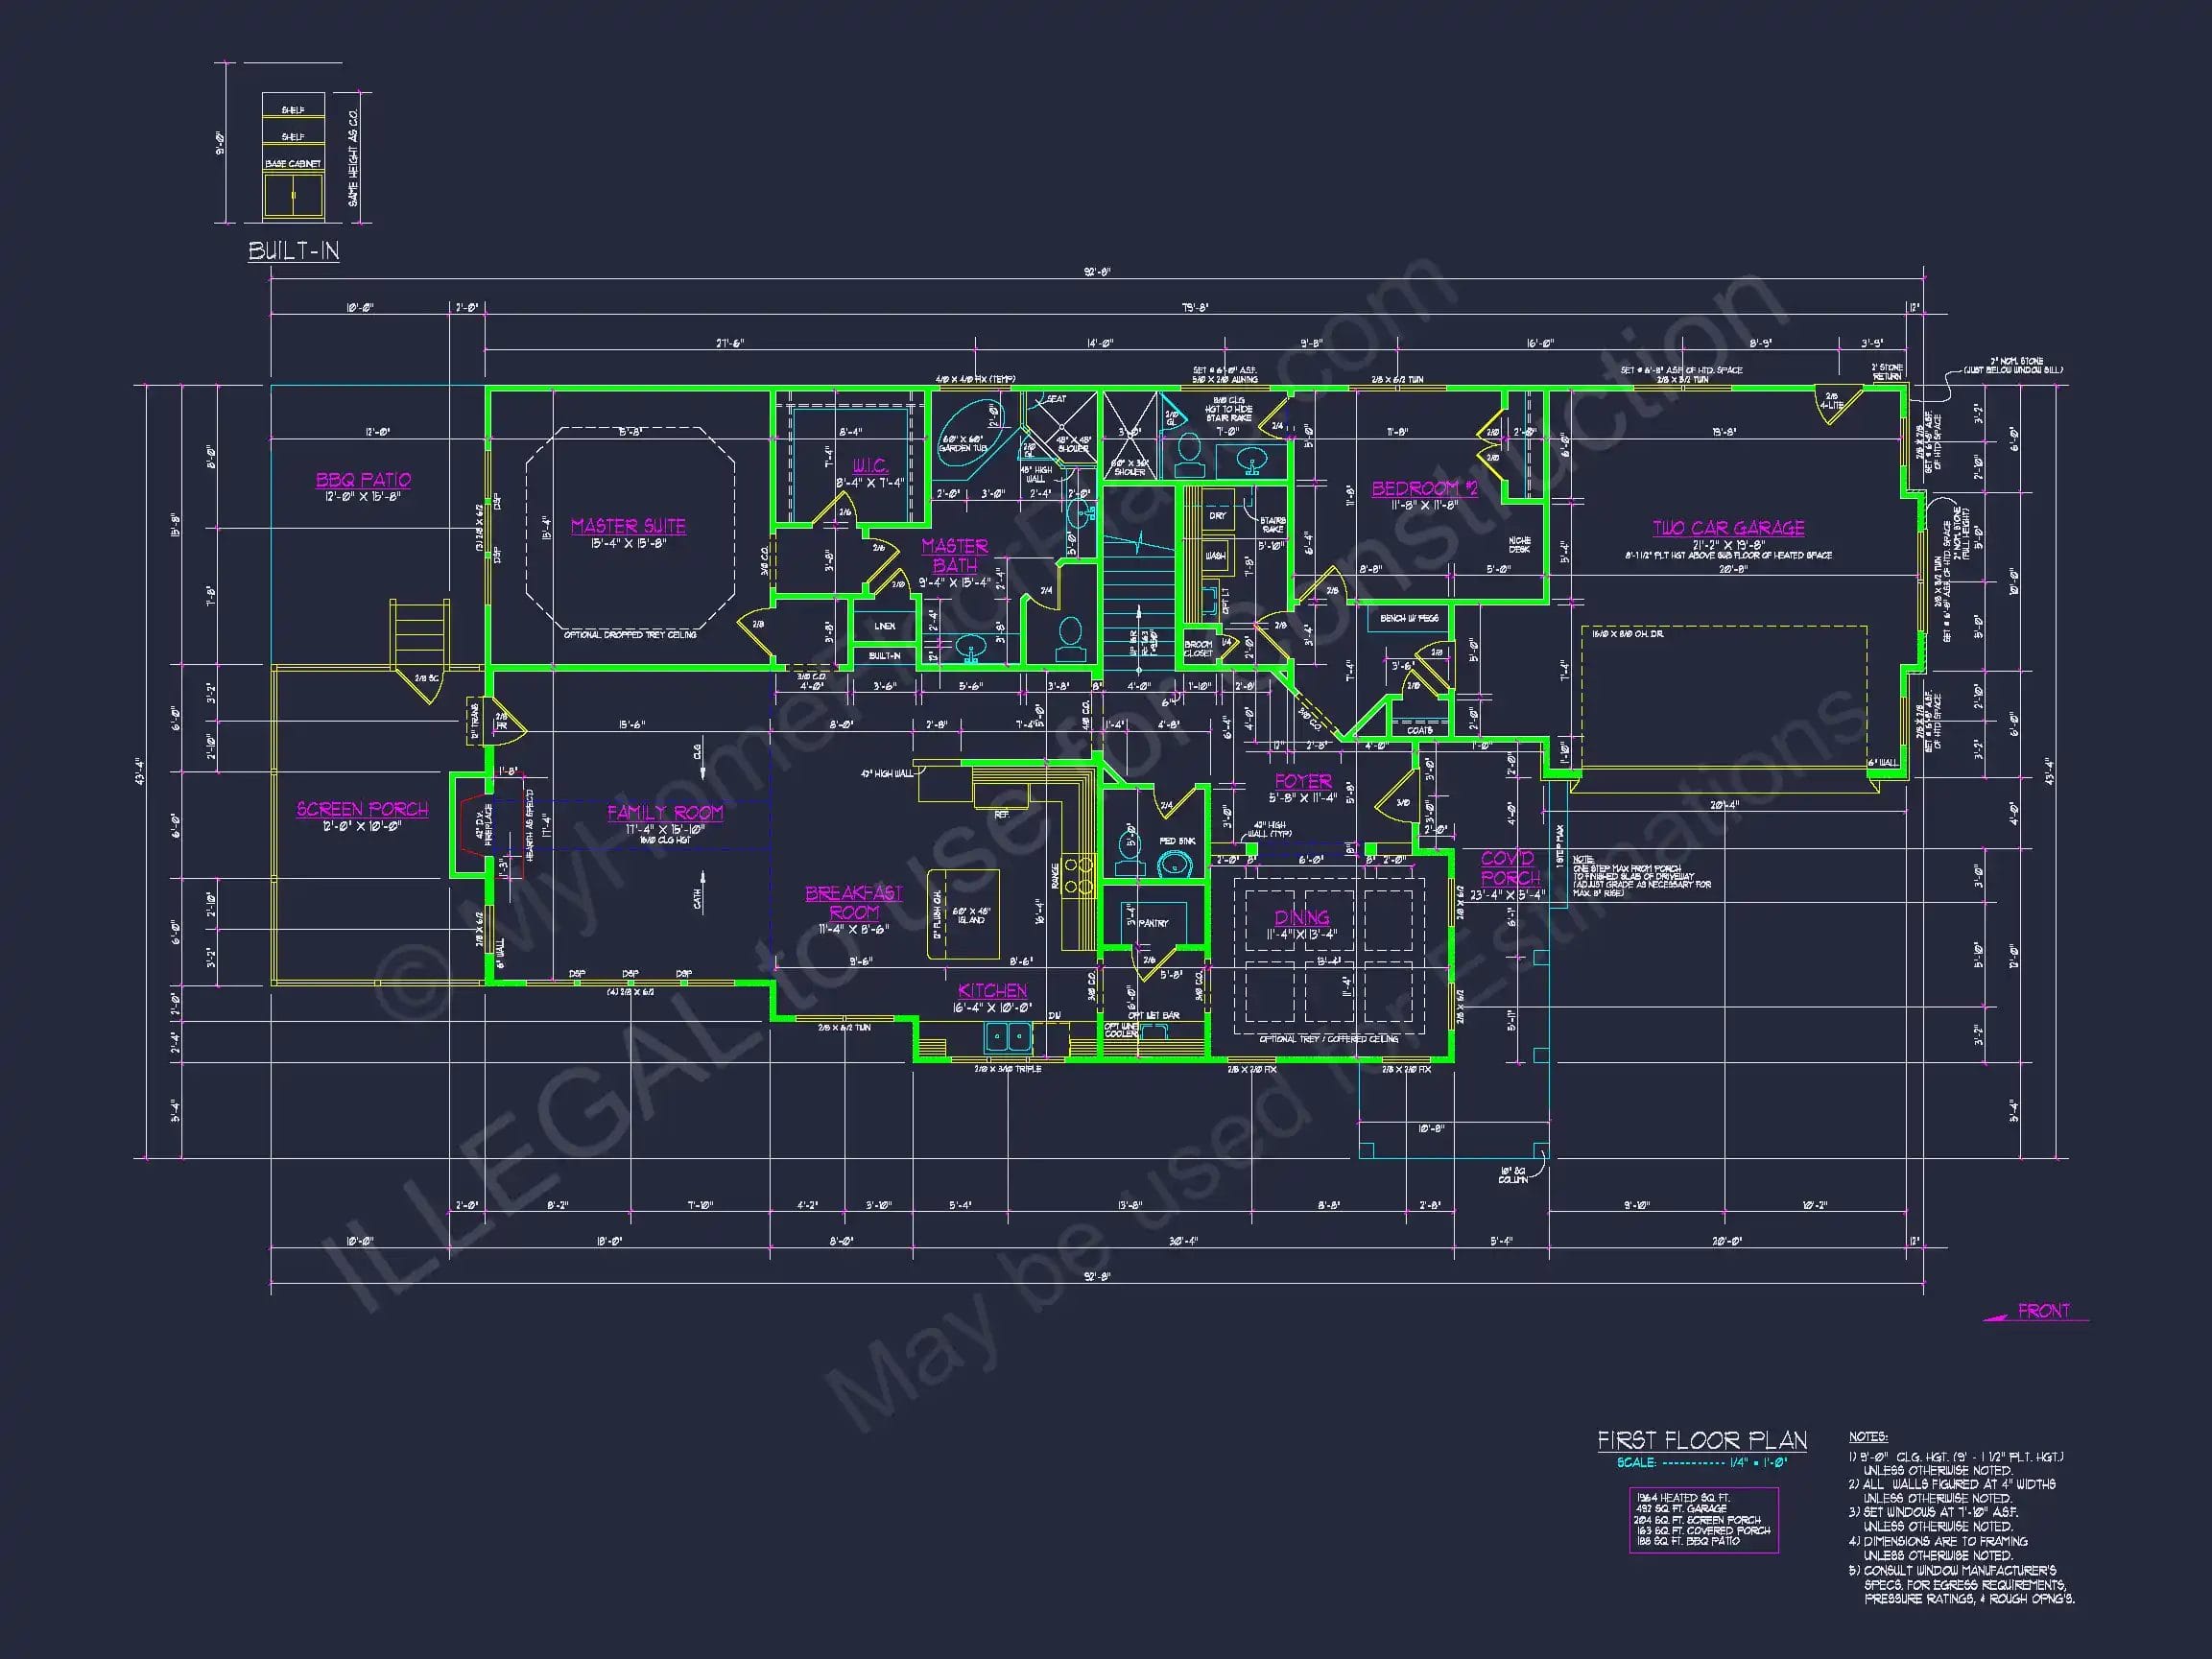Select the "BASE CABINET" label in the built-in detail

click(x=293, y=164)
